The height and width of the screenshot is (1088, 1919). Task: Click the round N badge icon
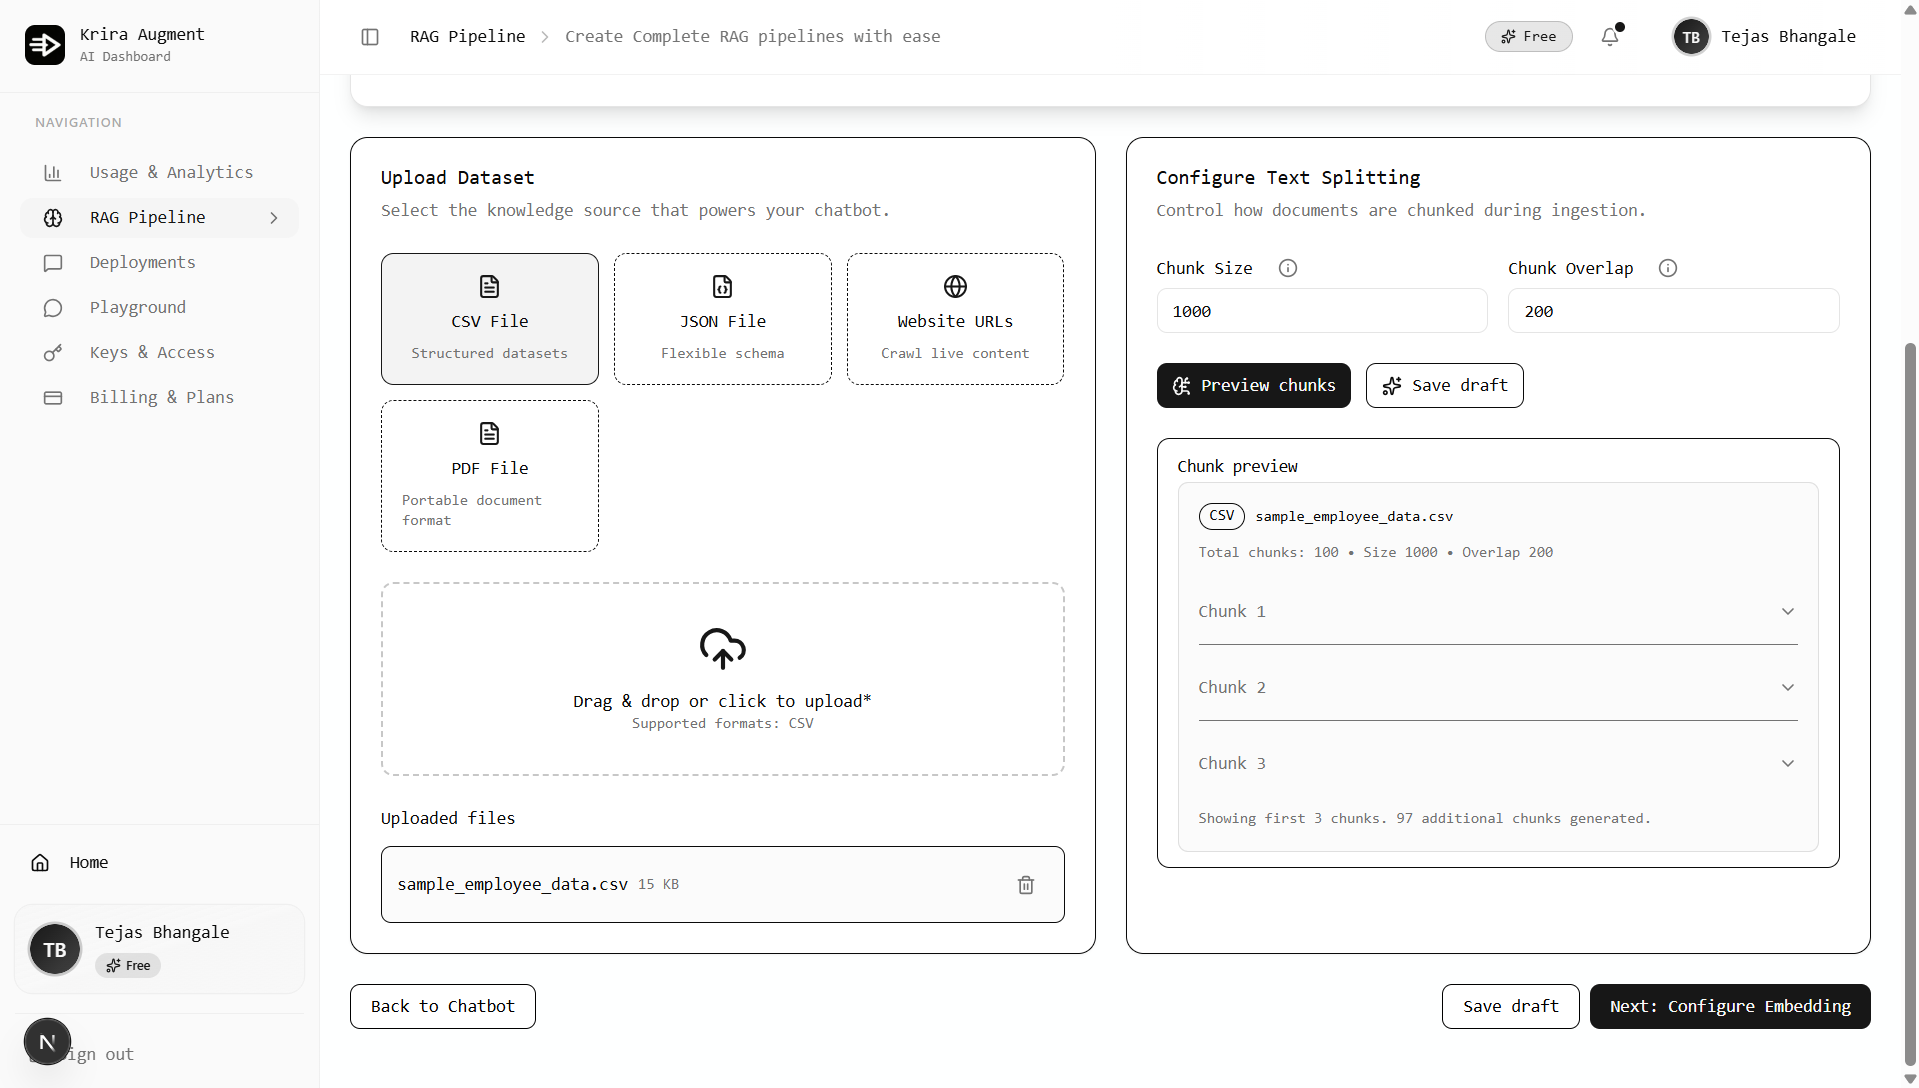click(47, 1042)
